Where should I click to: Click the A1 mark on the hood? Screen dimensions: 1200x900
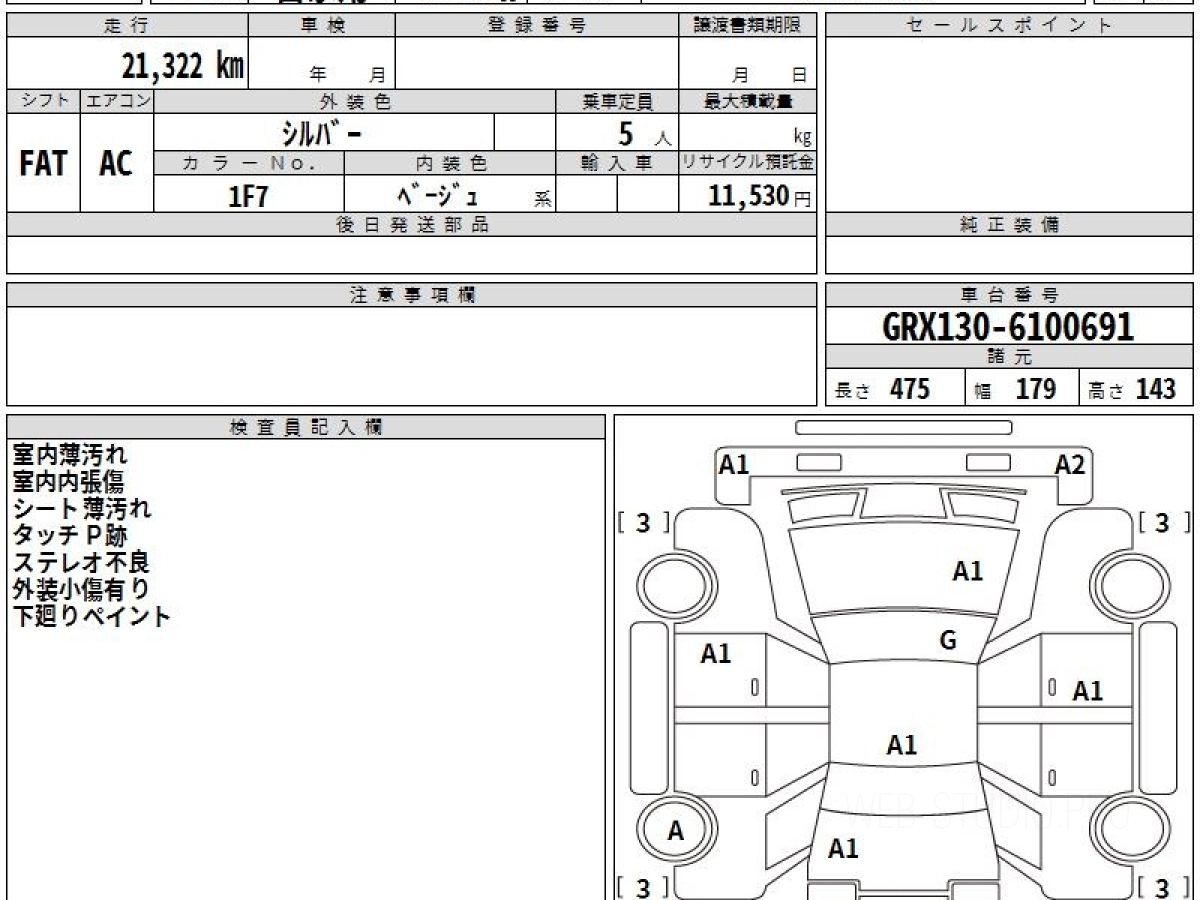968,572
